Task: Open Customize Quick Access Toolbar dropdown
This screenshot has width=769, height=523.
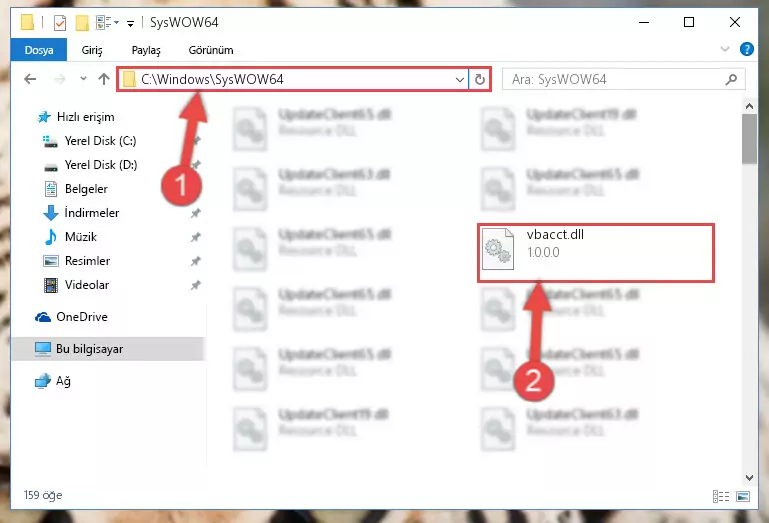Action: point(130,23)
